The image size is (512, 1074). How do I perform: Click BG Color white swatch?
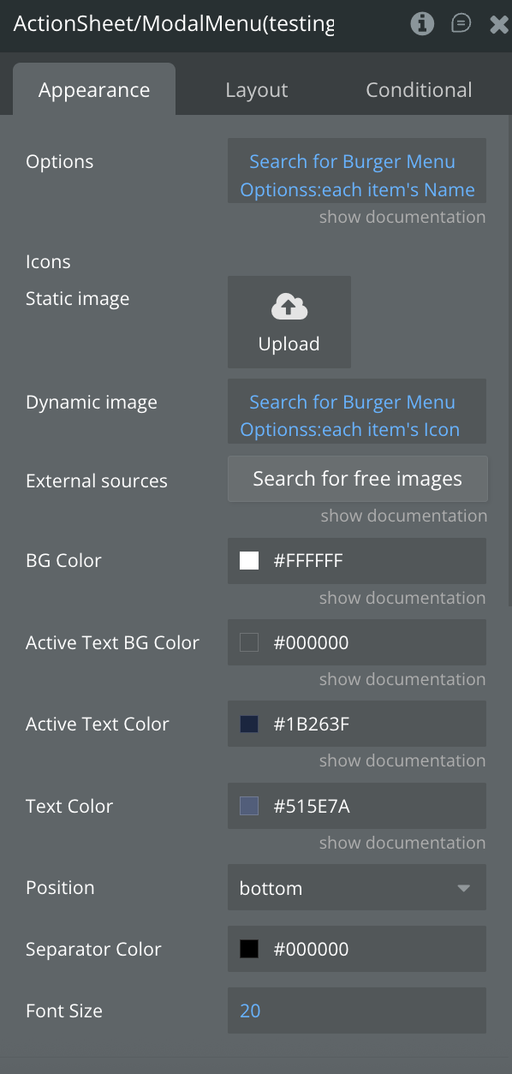pyautogui.click(x=249, y=561)
